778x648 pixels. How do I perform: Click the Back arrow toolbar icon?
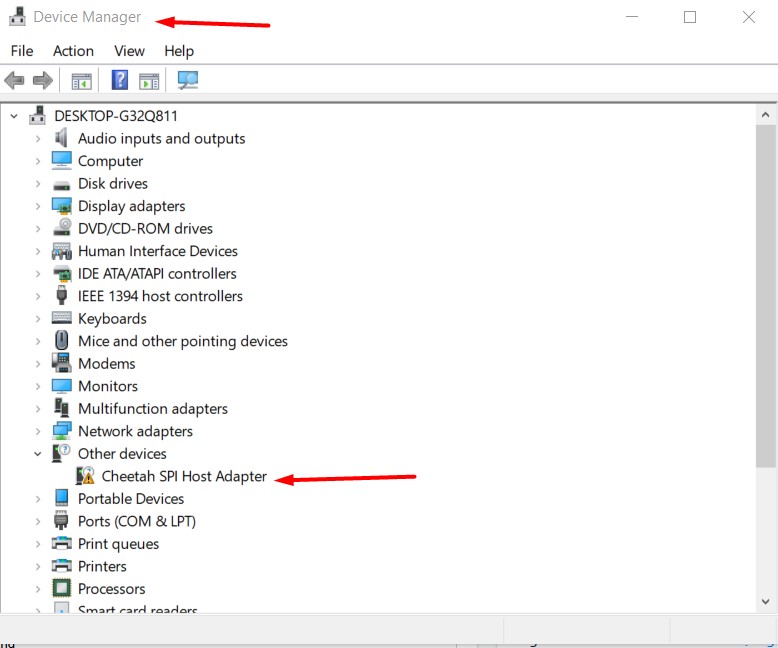click(14, 80)
